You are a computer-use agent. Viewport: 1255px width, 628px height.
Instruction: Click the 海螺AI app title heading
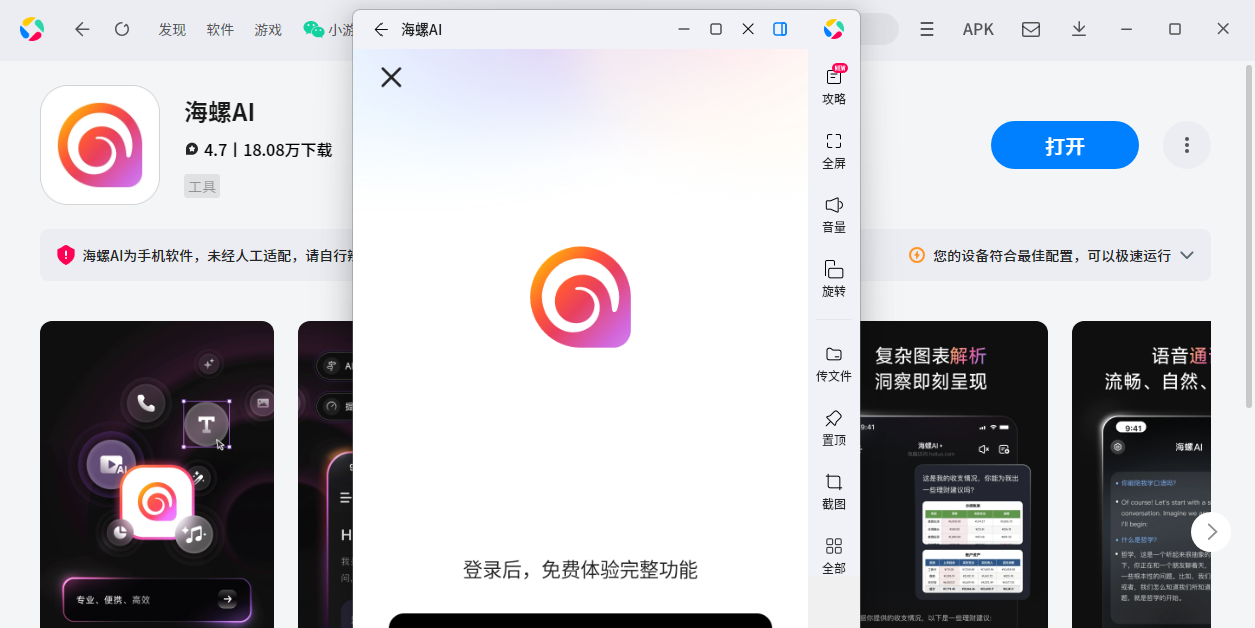pyautogui.click(x=219, y=112)
